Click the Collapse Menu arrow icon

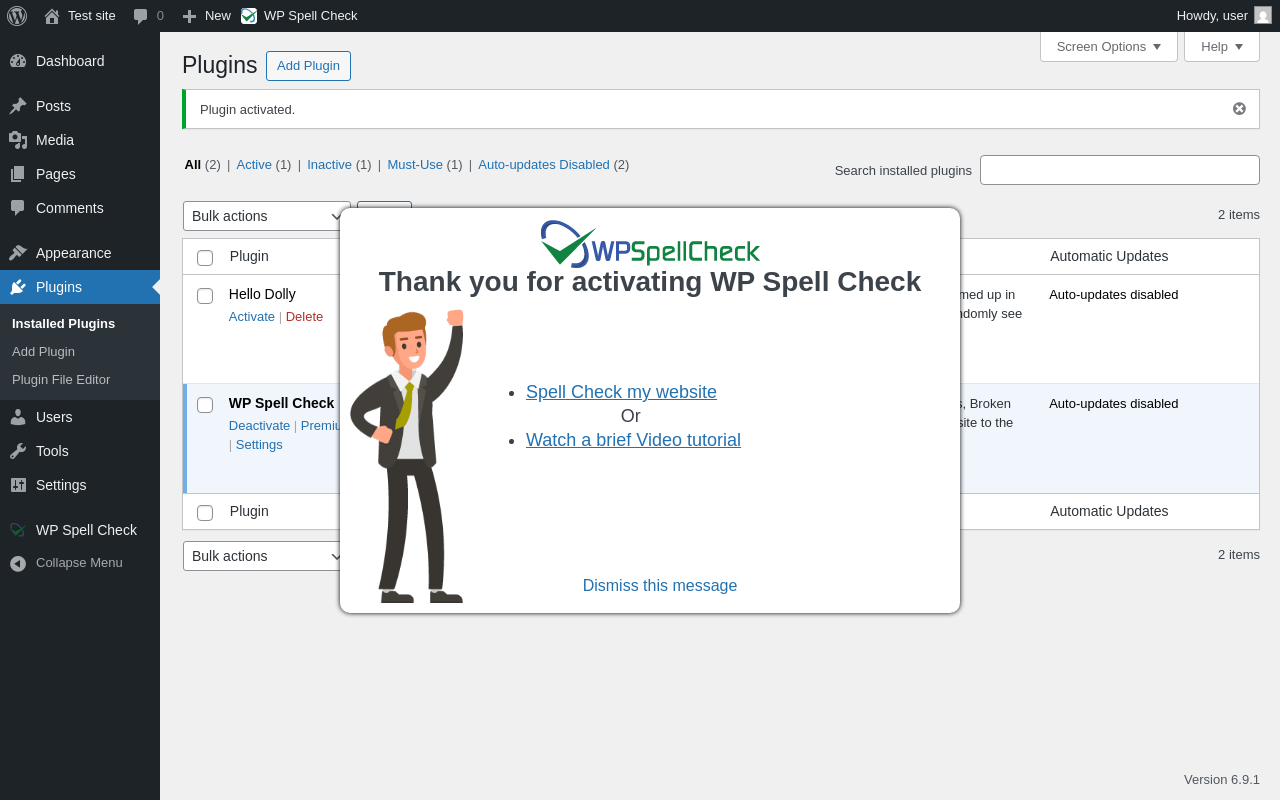tap(18, 563)
